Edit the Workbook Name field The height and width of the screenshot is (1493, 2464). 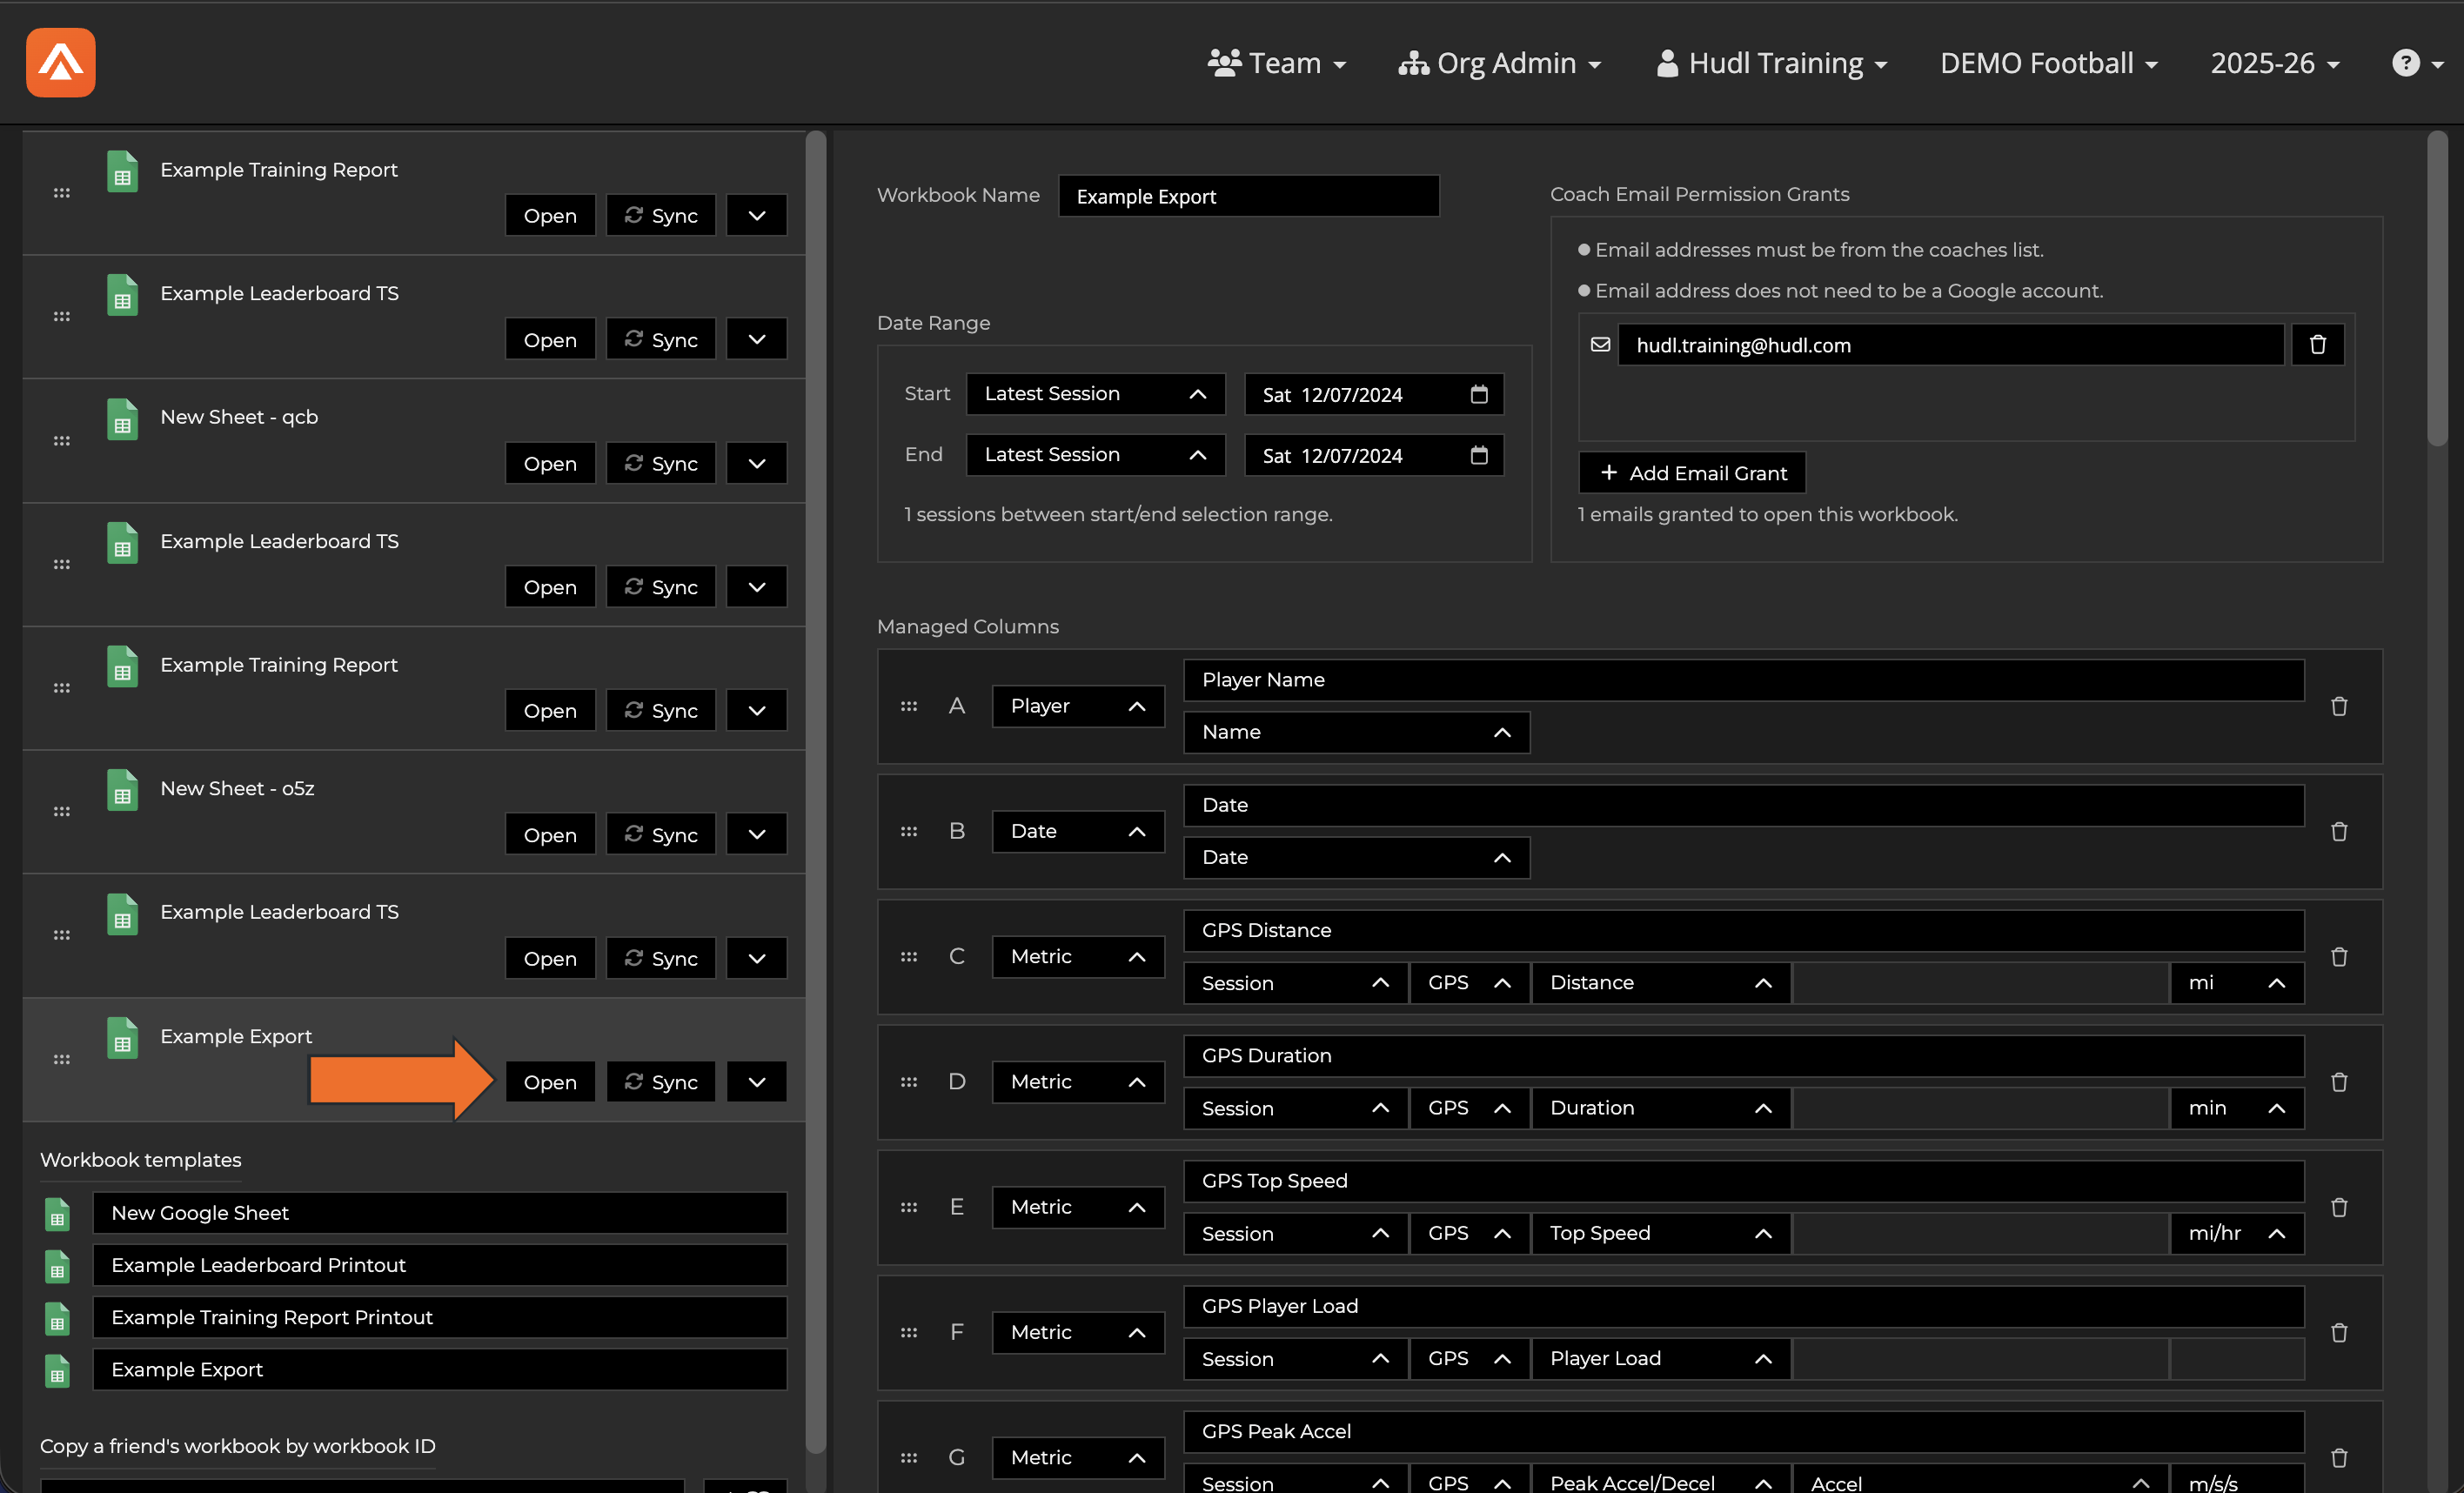click(x=1249, y=196)
